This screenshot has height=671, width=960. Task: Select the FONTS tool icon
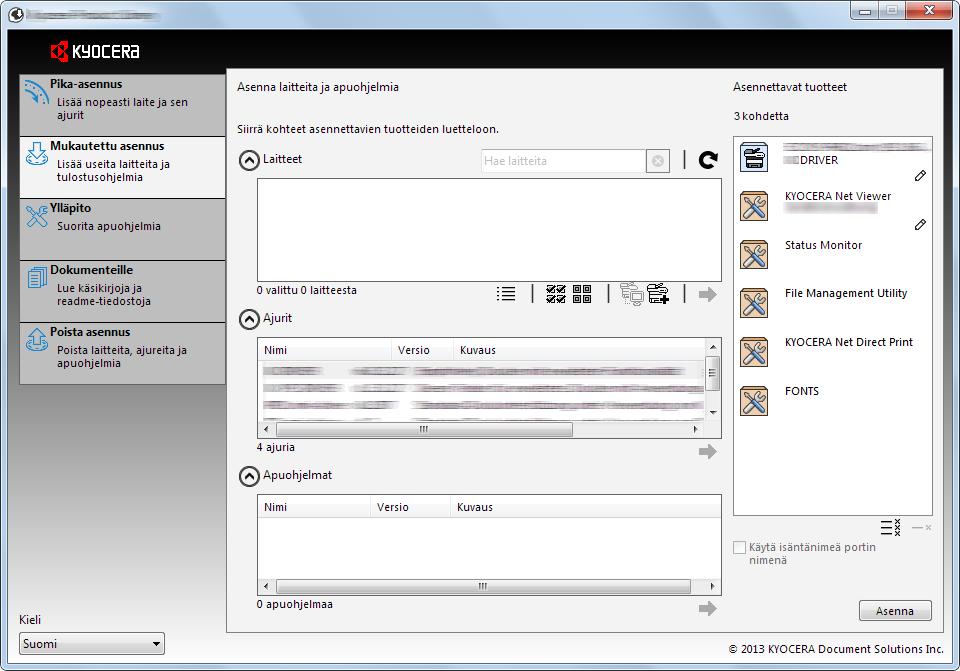pos(754,401)
